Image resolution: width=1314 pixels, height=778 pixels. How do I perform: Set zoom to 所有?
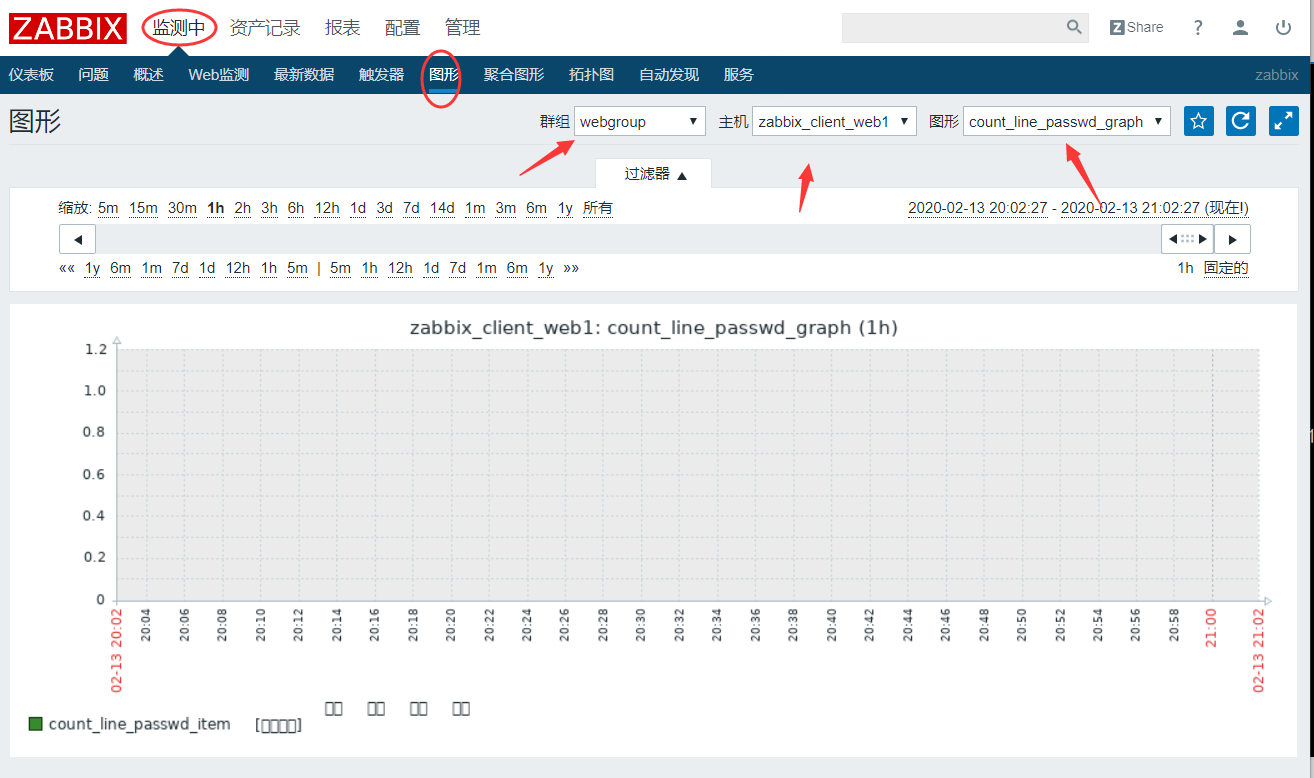[598, 208]
